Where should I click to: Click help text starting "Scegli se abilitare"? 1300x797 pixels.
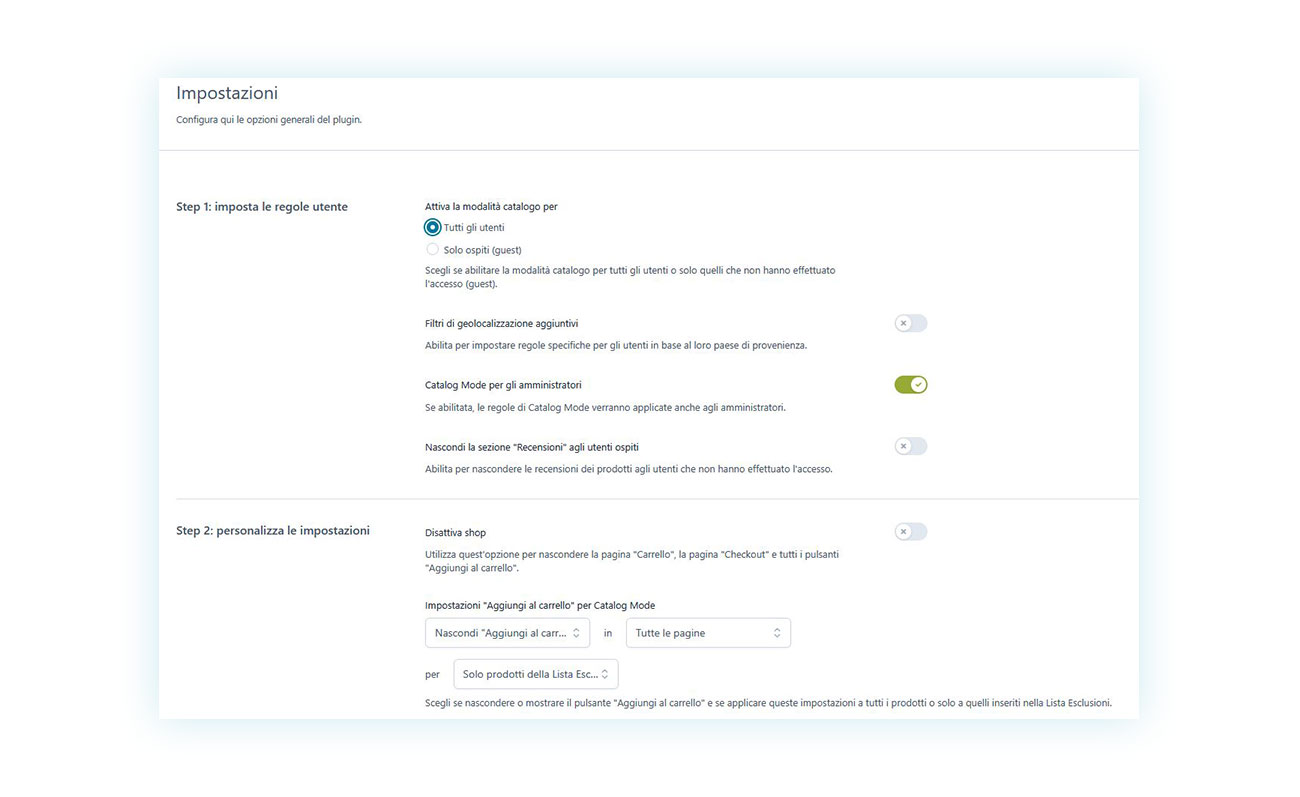coord(630,277)
